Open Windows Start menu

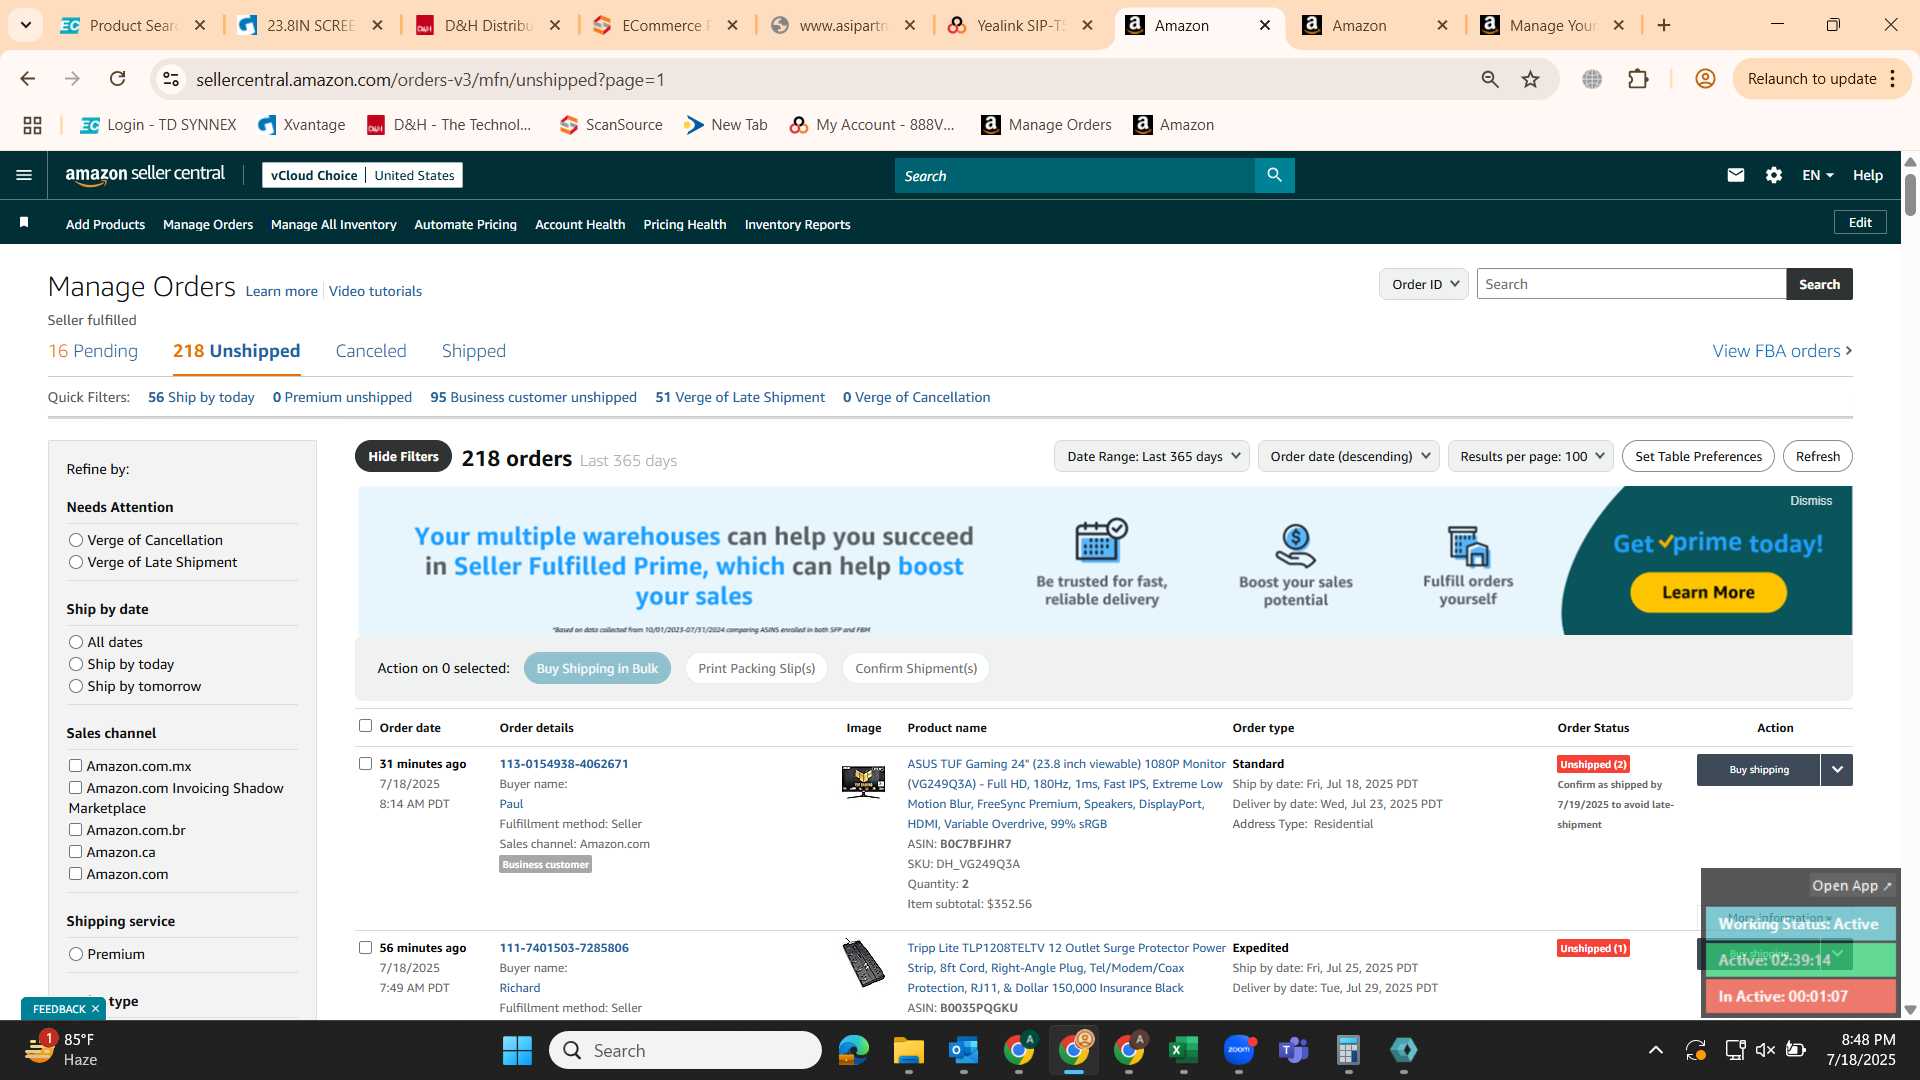point(517,1050)
